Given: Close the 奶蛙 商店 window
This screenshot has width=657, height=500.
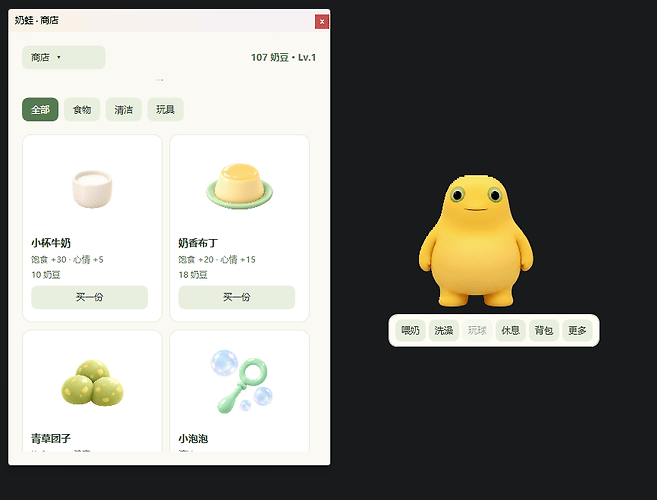Looking at the screenshot, I should (x=322, y=22).
